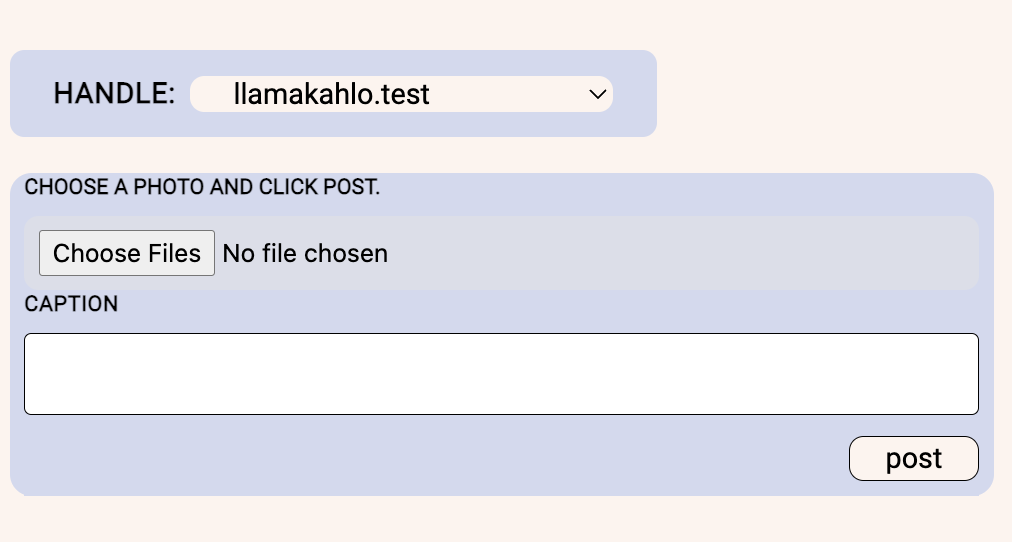The width and height of the screenshot is (1012, 542).
Task: Click 'CHOOSE A PHOTO AND CLICK POST.' instruction
Action: click(x=202, y=187)
